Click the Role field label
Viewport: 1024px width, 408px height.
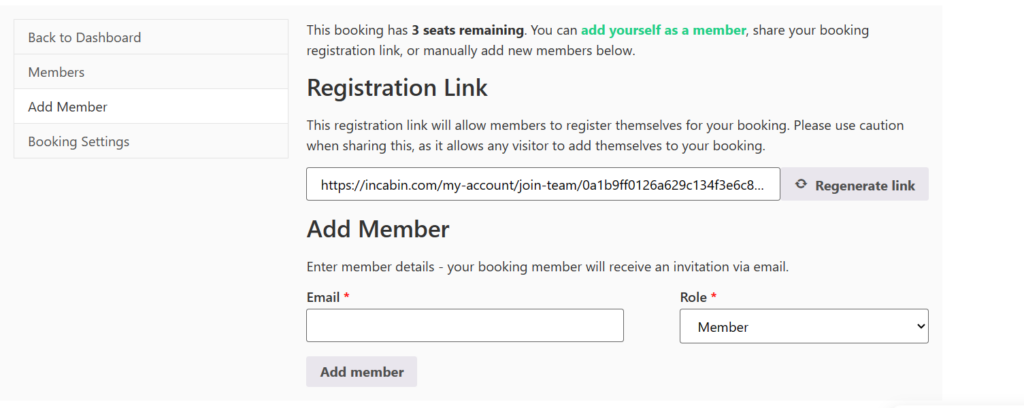point(693,297)
